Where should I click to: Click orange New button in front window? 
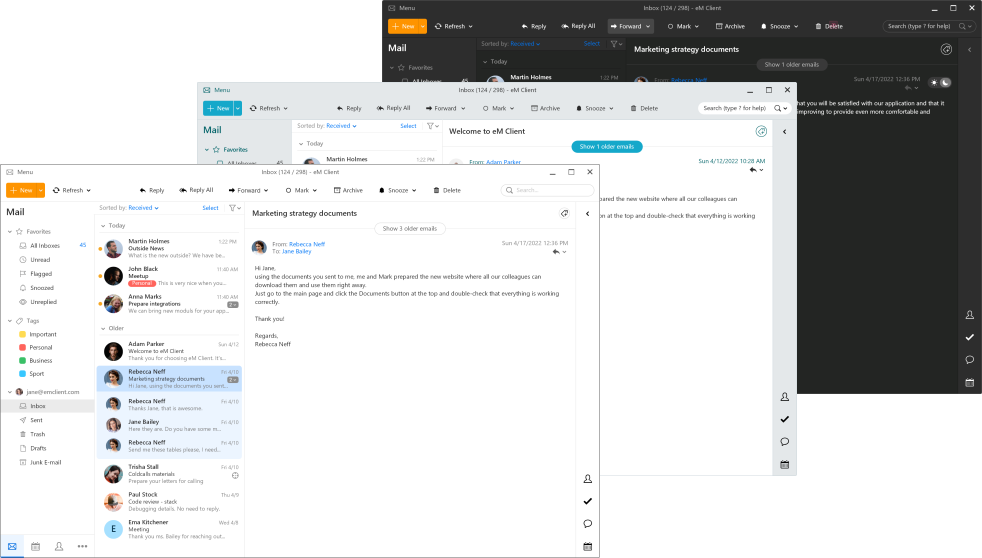[x=21, y=190]
